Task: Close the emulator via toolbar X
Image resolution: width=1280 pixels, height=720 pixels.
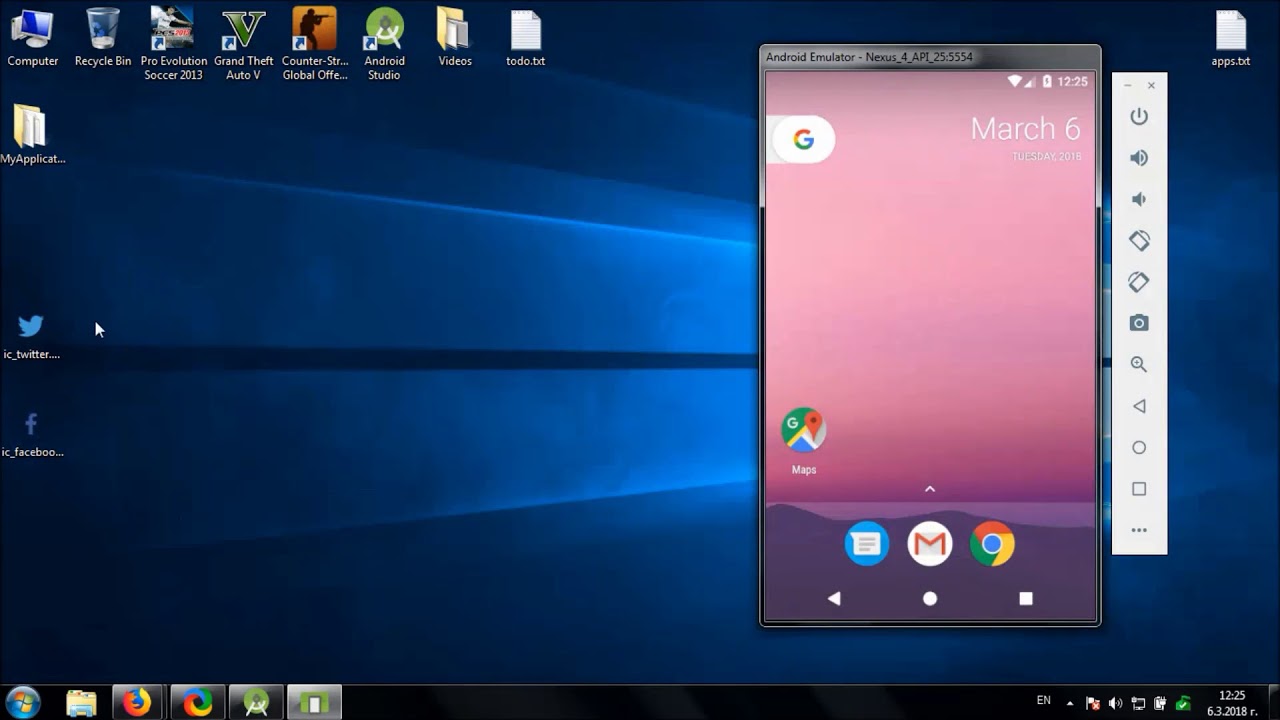Action: [1151, 86]
